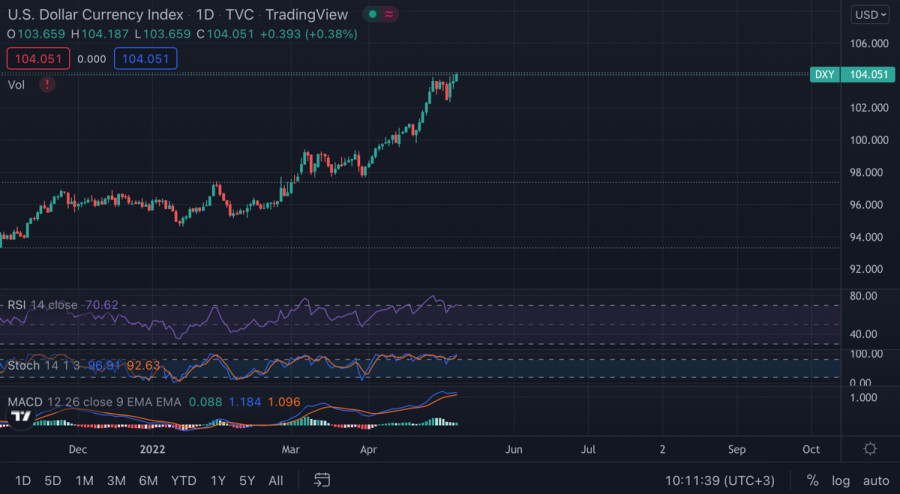Click the clock time 10:11:39 (UTC+3)
The height and width of the screenshot is (494, 900).
pos(720,480)
